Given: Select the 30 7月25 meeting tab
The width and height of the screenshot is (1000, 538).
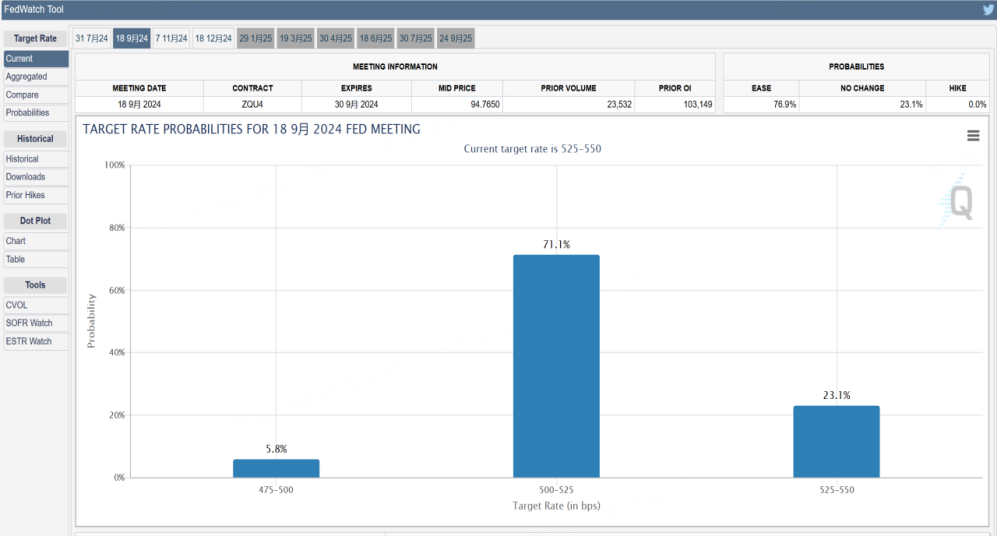Looking at the screenshot, I should tap(416, 38).
